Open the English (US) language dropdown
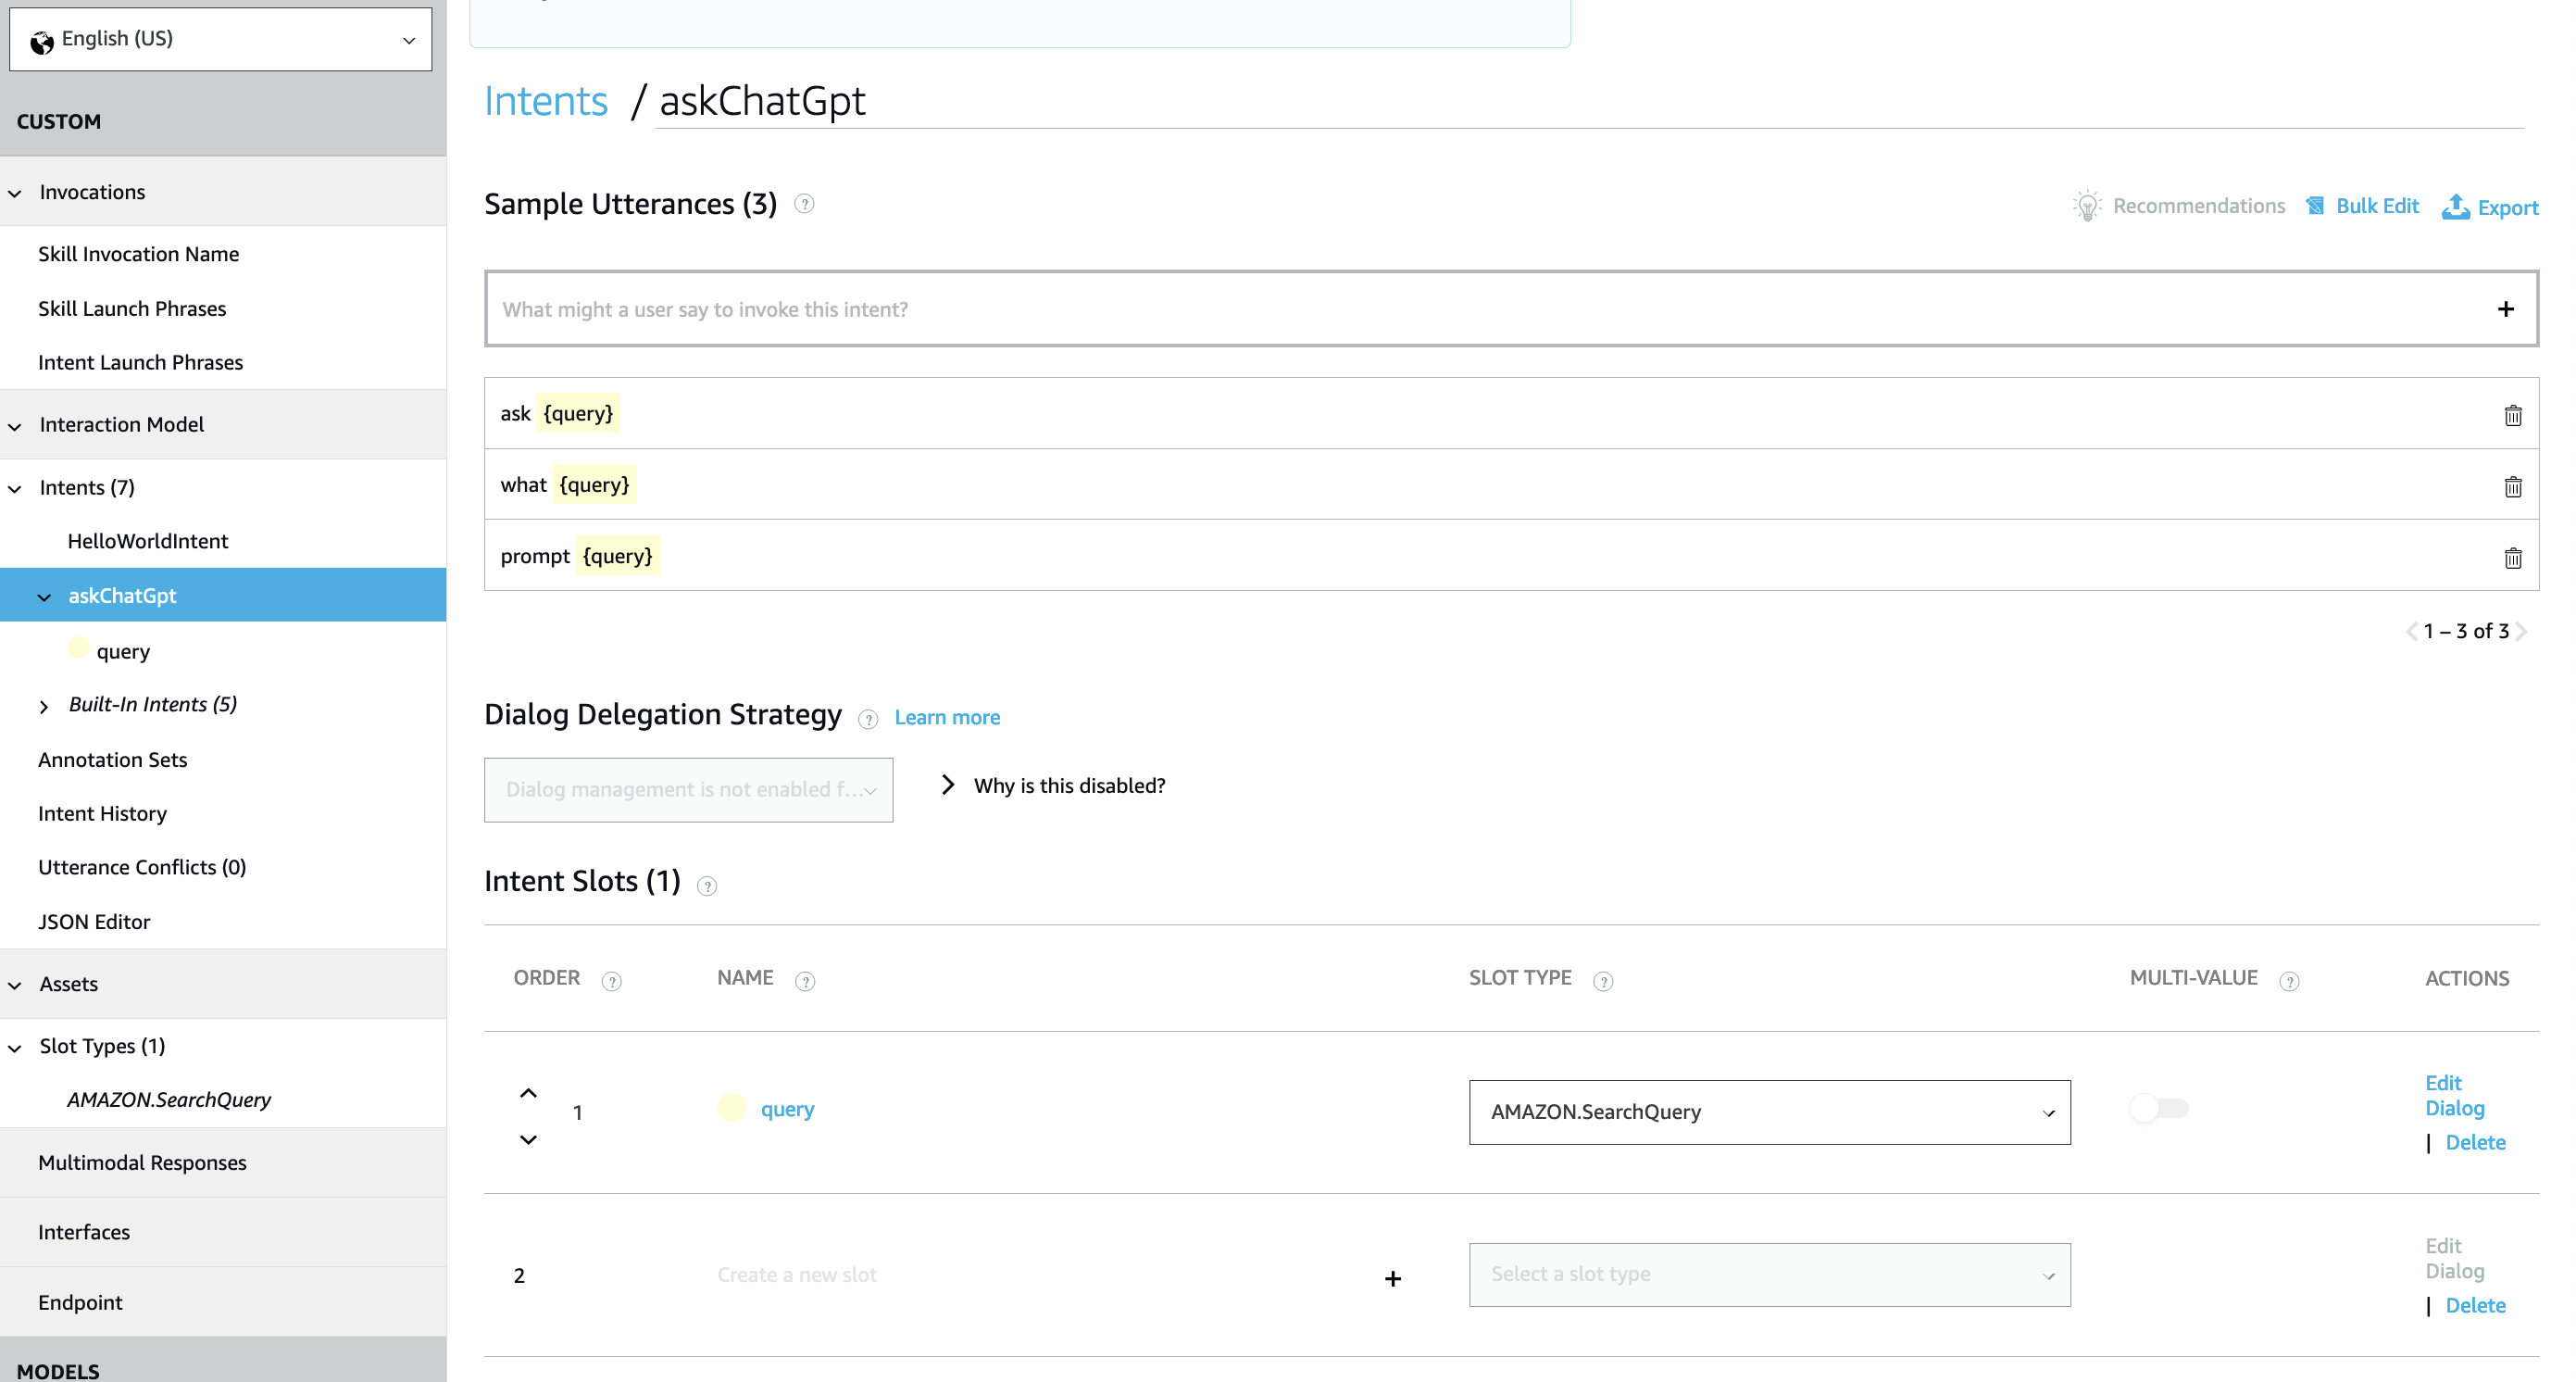 [220, 39]
